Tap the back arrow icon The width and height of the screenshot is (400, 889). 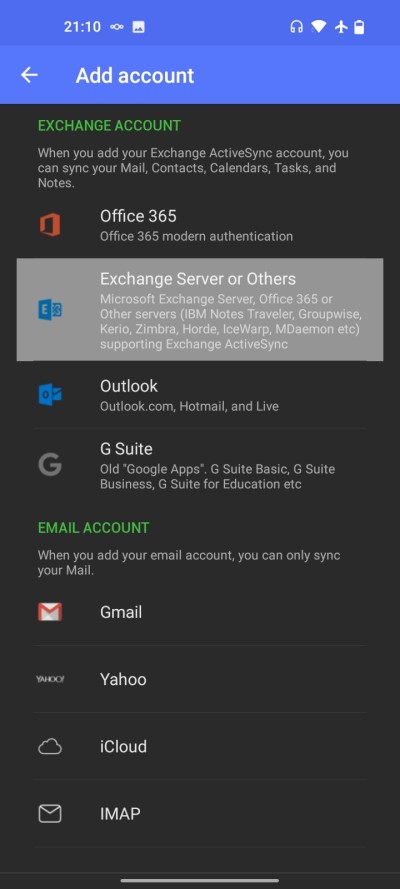coord(29,75)
